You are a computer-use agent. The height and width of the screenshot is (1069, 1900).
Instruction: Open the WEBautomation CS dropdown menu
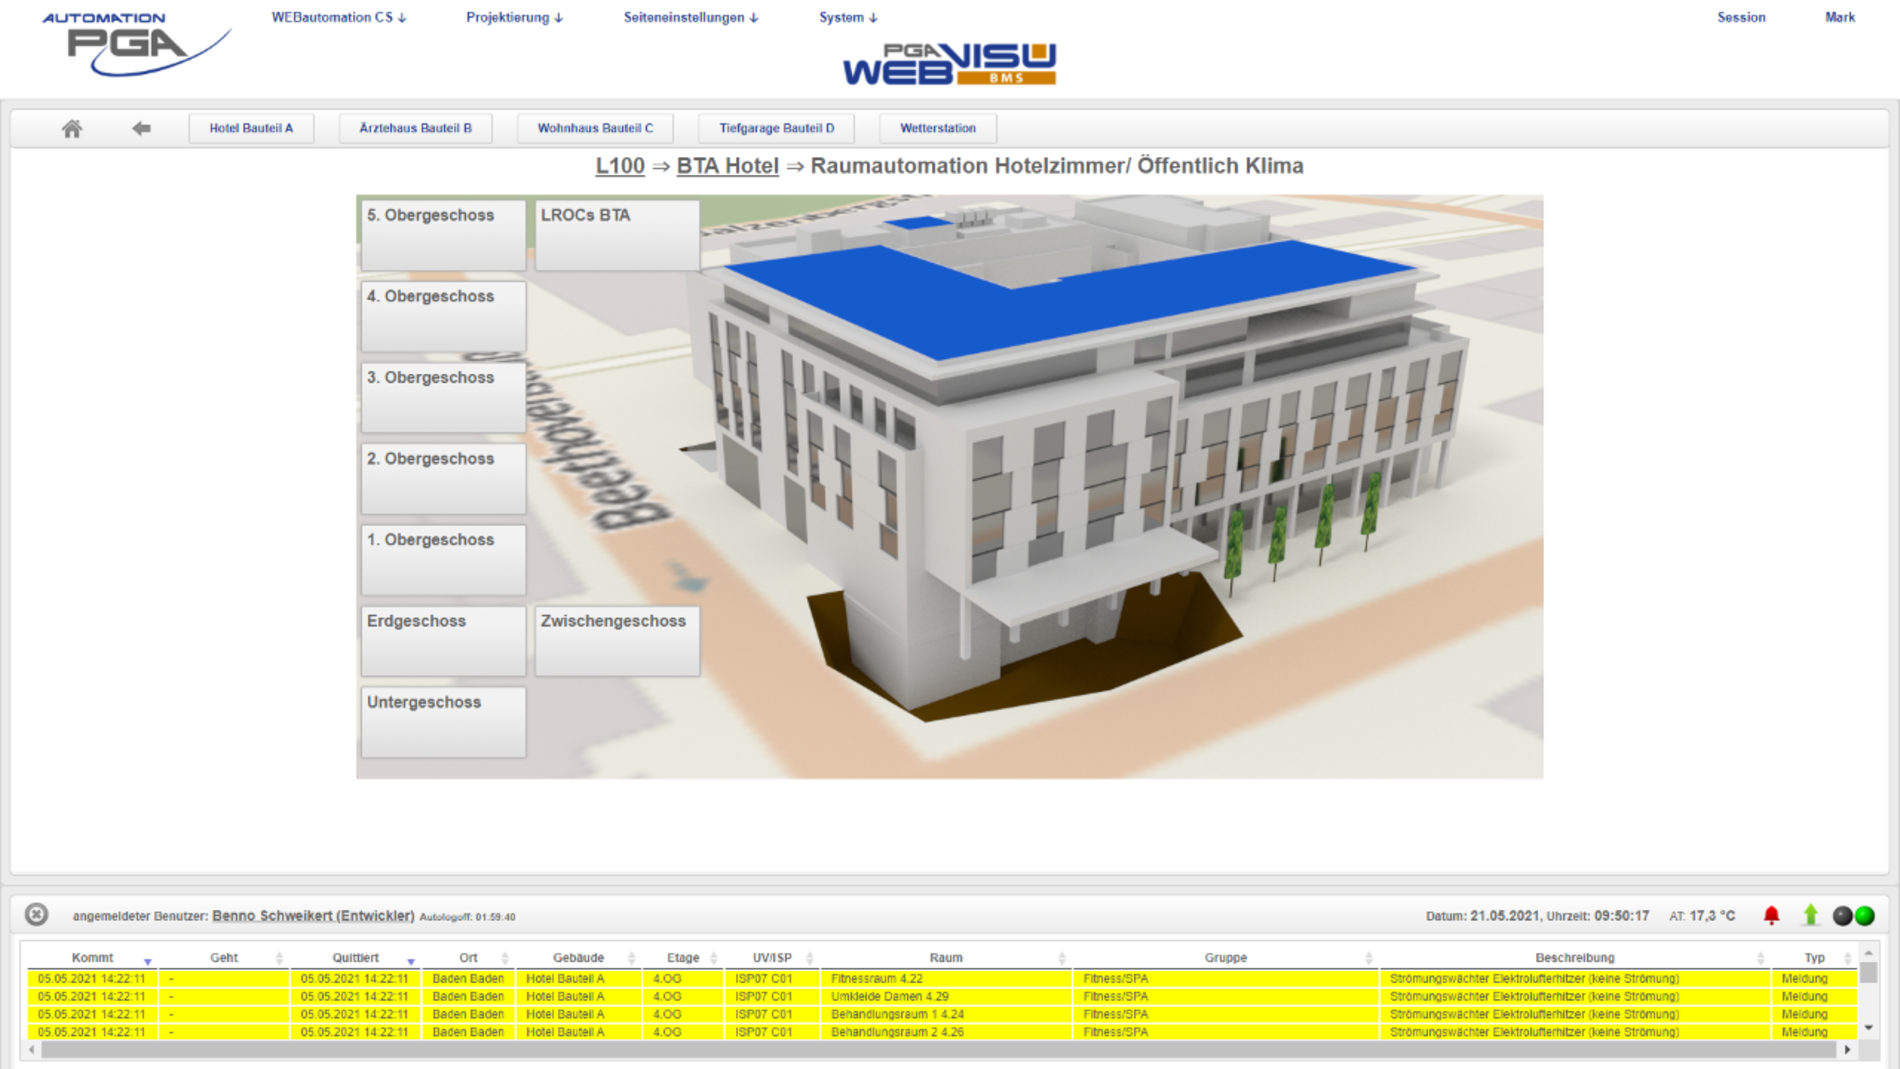pos(338,17)
